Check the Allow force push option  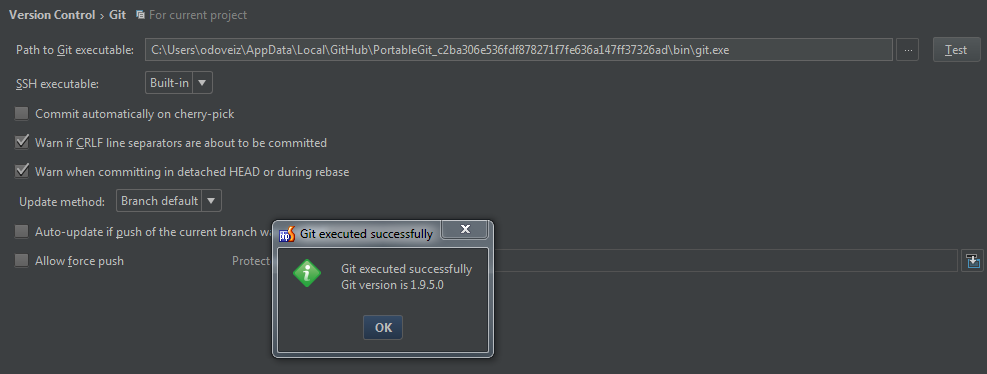tap(21, 261)
